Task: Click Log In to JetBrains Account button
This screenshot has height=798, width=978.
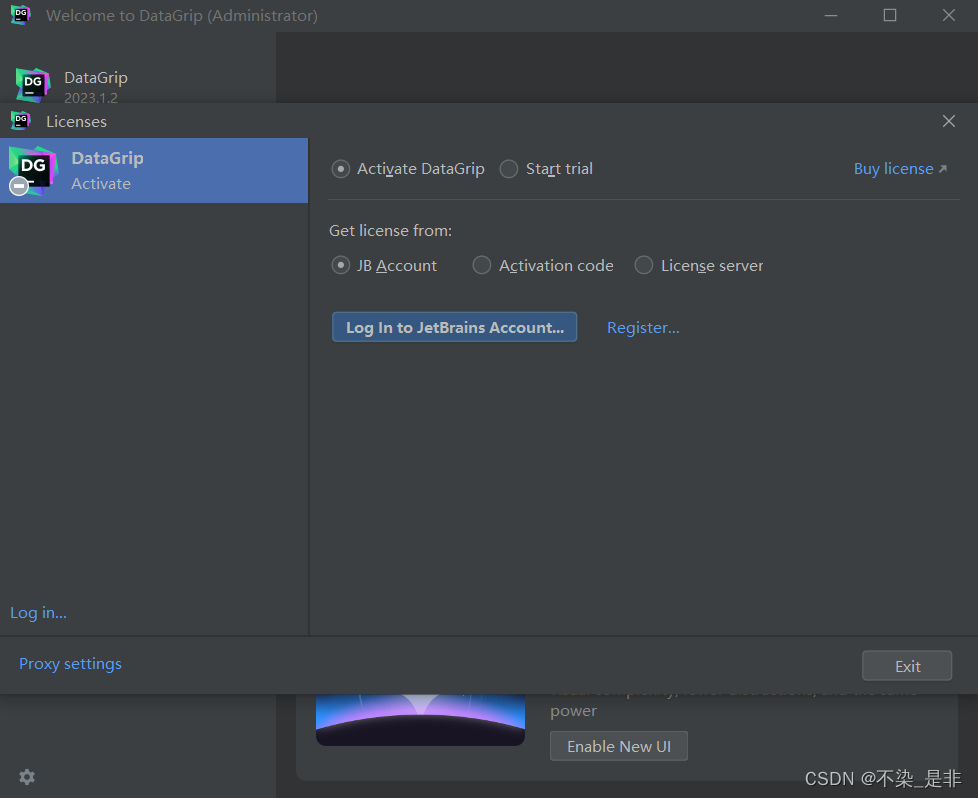Action: [454, 327]
